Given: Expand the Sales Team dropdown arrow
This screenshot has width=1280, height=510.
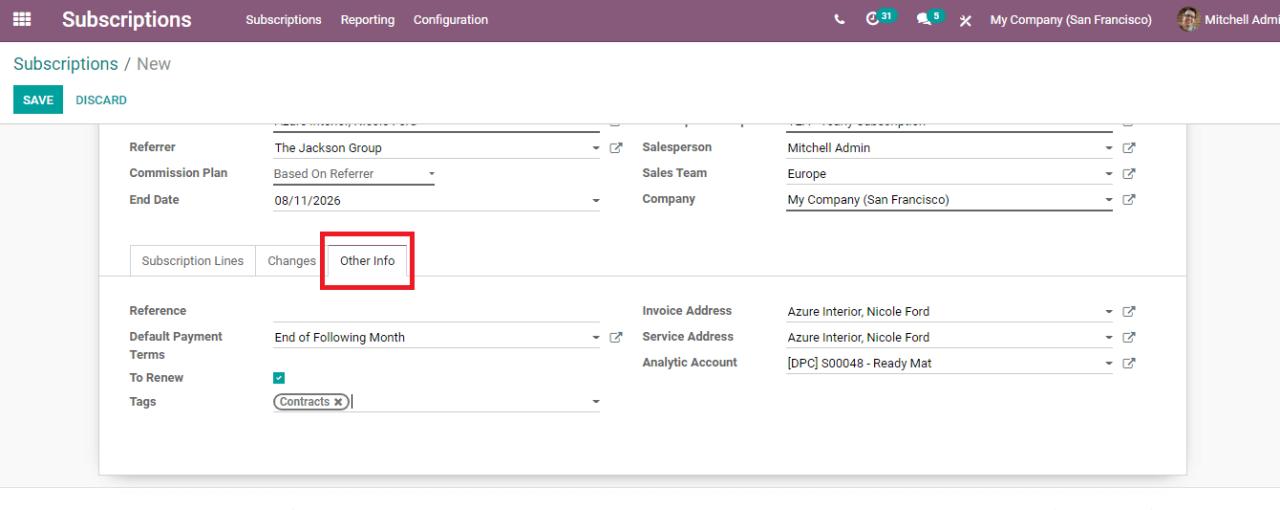Looking at the screenshot, I should click(x=1108, y=174).
